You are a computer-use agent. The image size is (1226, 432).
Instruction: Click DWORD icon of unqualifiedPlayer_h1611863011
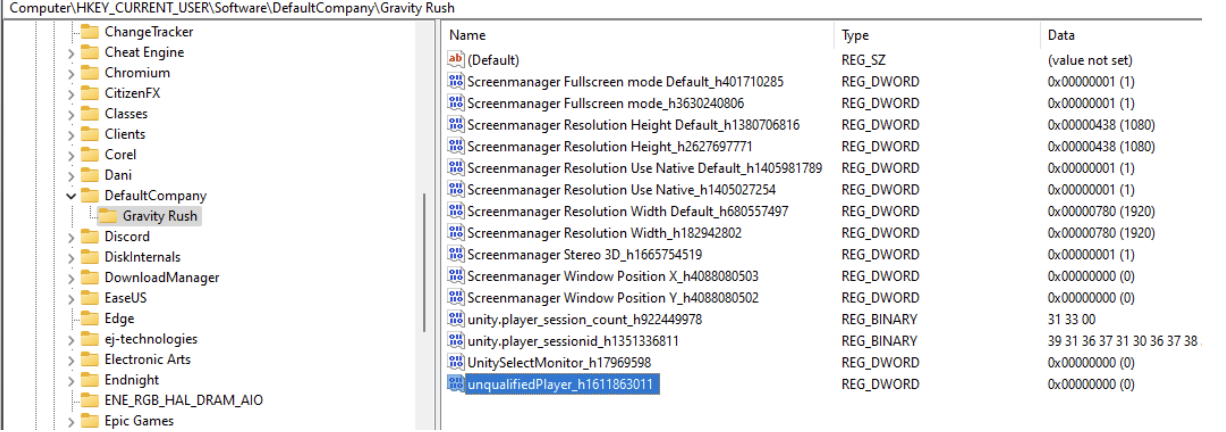tap(456, 384)
